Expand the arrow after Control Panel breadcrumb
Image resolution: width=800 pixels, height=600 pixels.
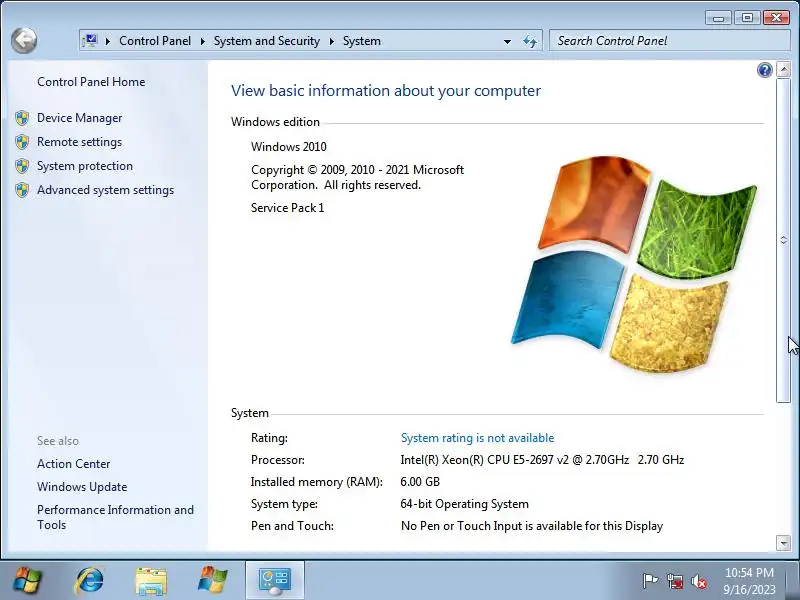203,41
